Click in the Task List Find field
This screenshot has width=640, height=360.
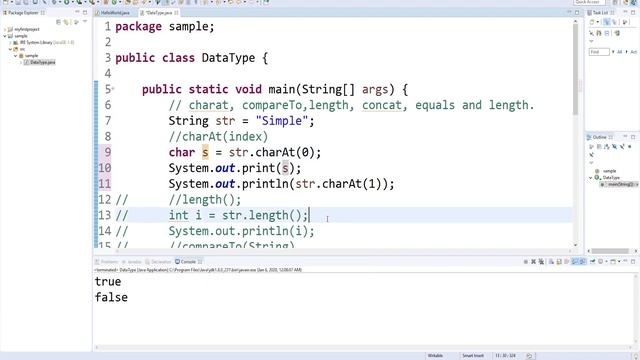click(599, 52)
